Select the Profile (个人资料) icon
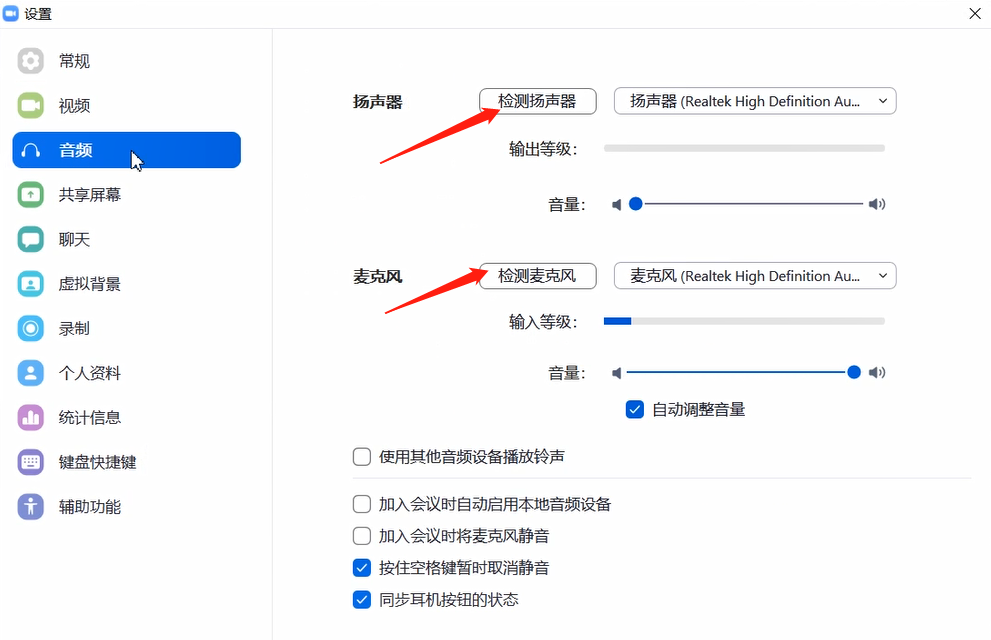Image resolution: width=991 pixels, height=640 pixels. pyautogui.click(x=31, y=373)
